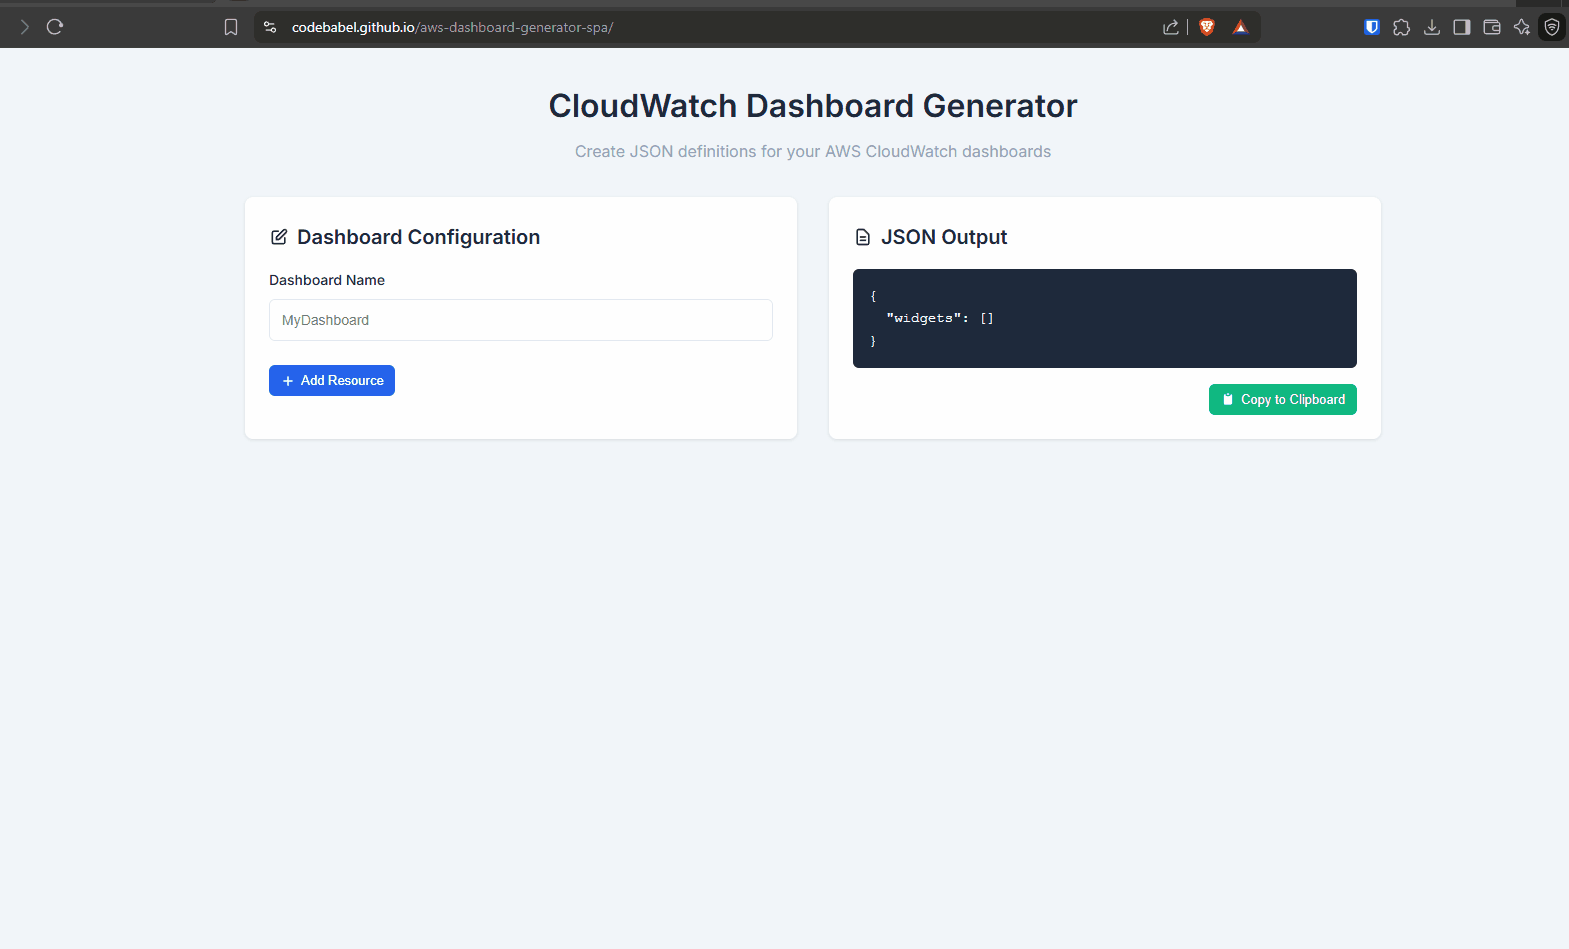
Task: Open the Brave Wallet icon
Action: 1492,27
